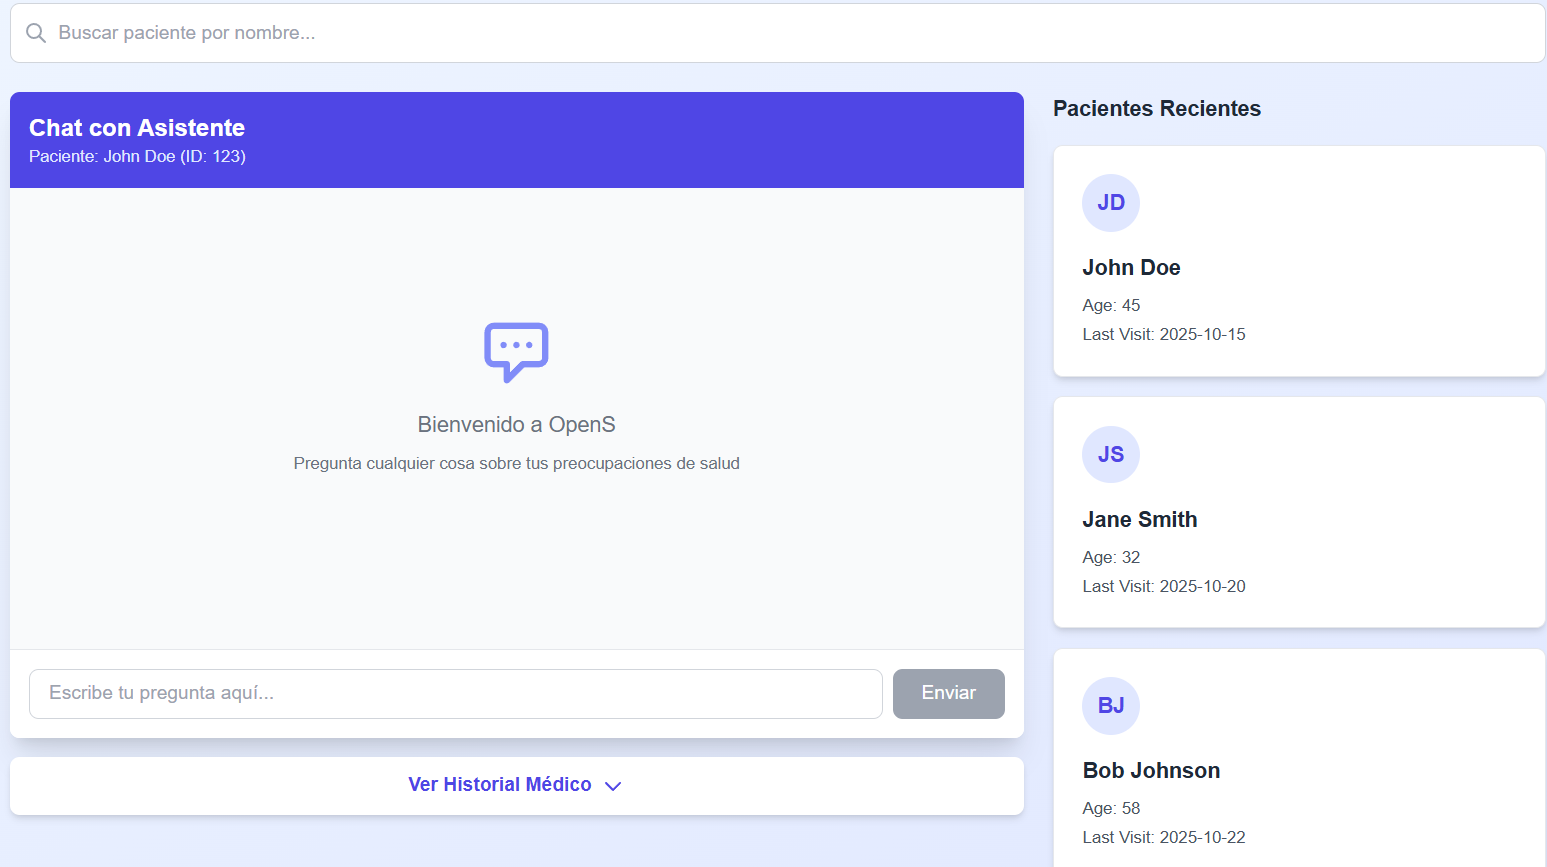
Task: Click the Paciente: John Doe subtitle
Action: pos(137,156)
